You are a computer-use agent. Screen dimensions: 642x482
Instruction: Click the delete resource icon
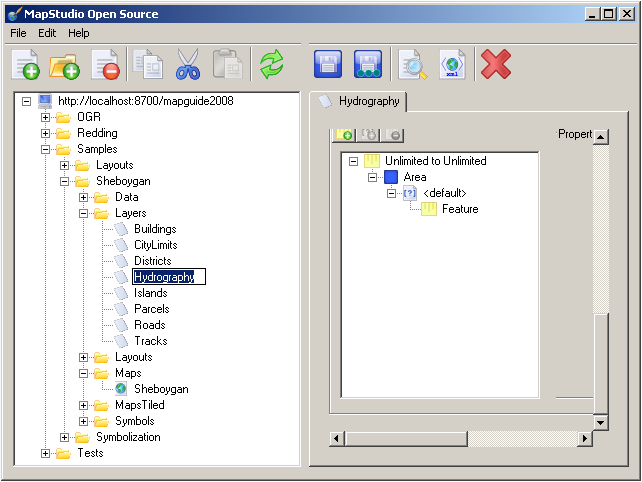pos(105,65)
